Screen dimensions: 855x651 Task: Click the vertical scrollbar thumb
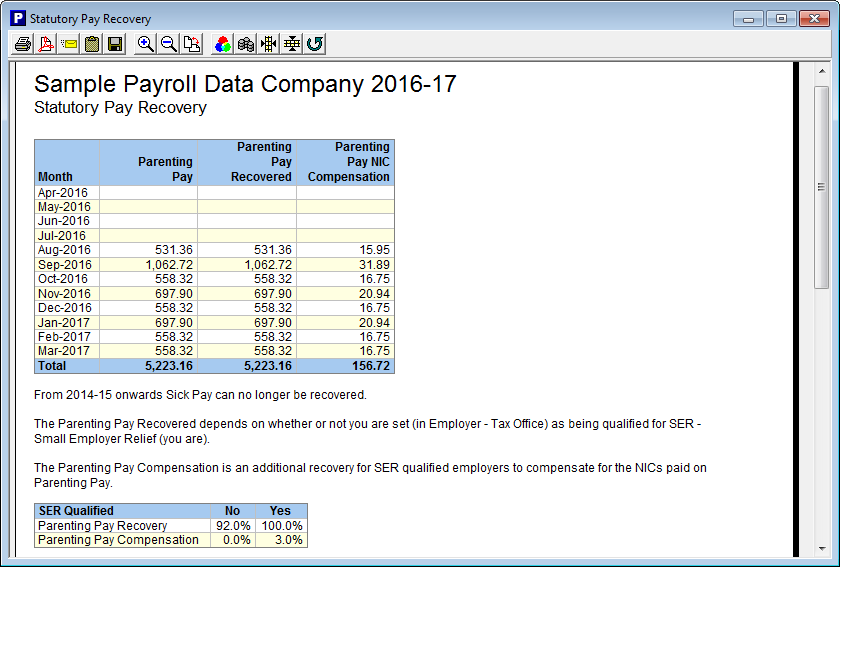822,187
